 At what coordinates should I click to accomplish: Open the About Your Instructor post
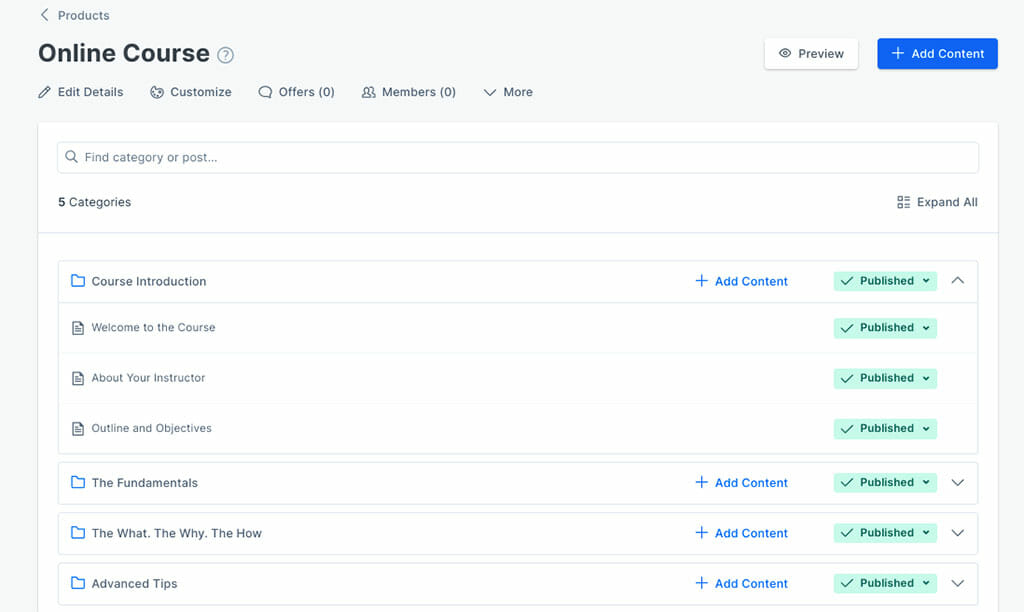coord(148,378)
